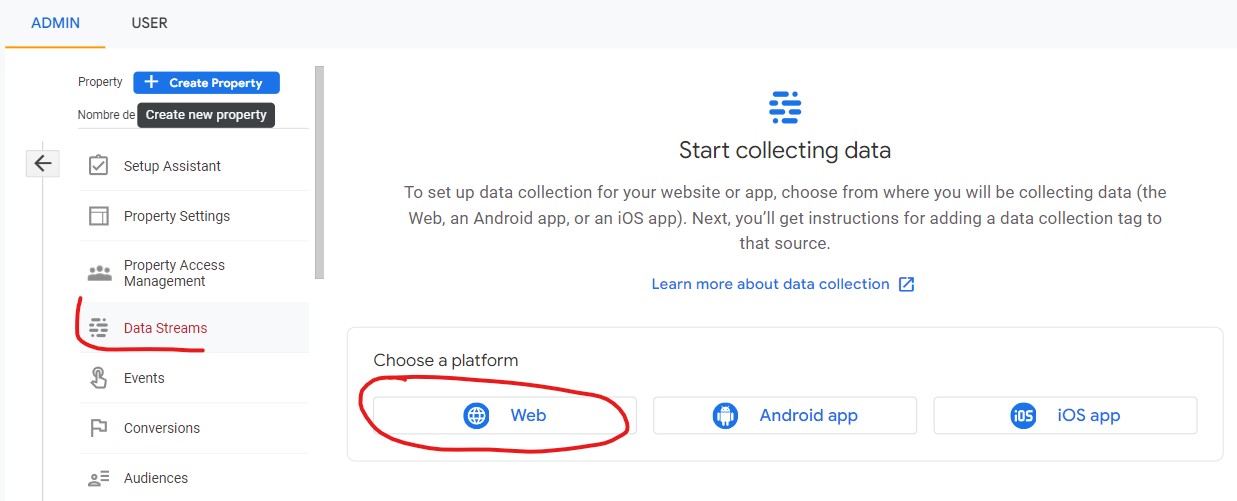Click the Conversions flag icon
This screenshot has height=501, width=1237.
point(98,428)
